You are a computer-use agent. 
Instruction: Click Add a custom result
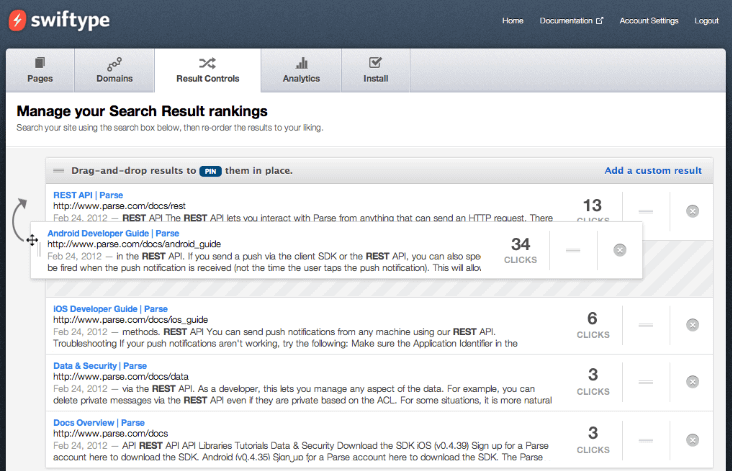(653, 171)
